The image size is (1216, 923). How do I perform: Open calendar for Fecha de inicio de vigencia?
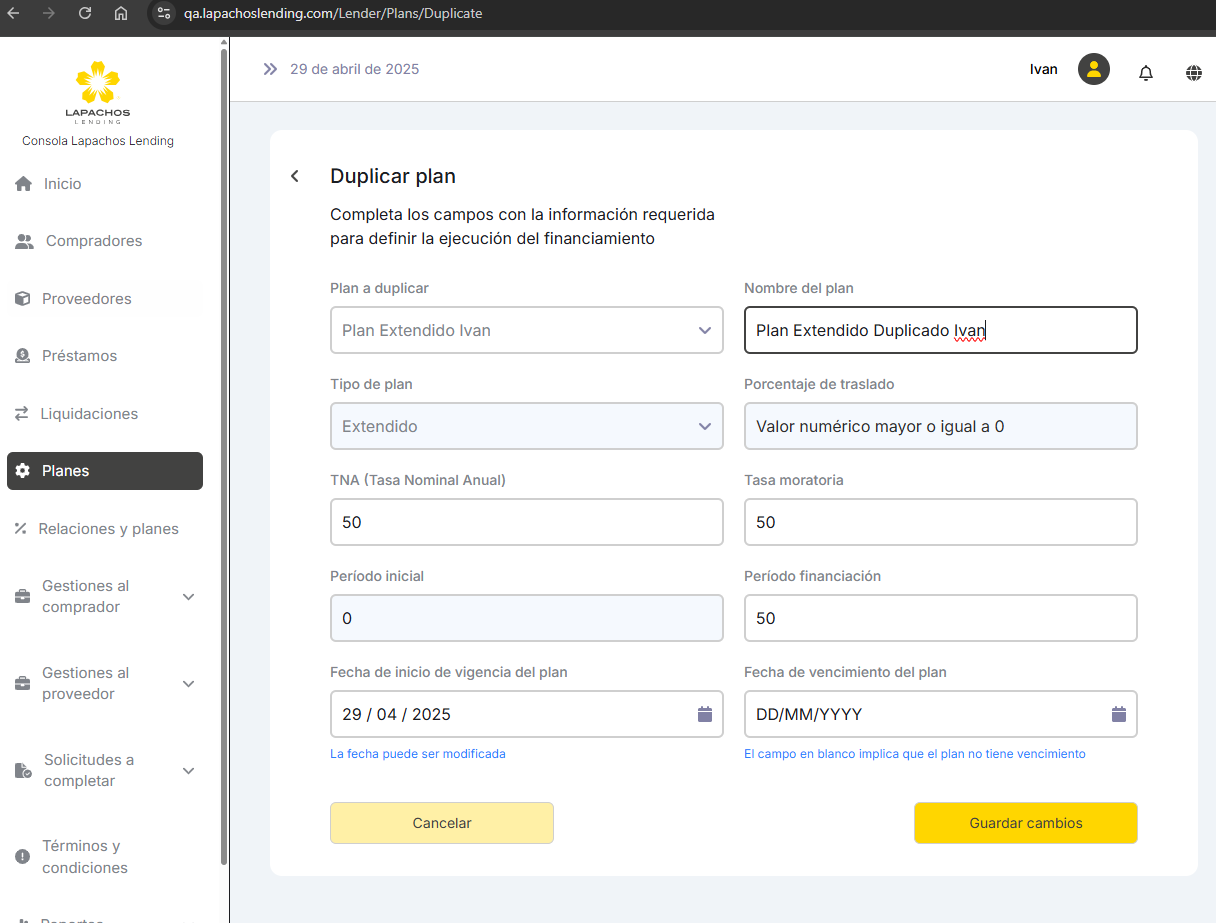[x=704, y=714]
